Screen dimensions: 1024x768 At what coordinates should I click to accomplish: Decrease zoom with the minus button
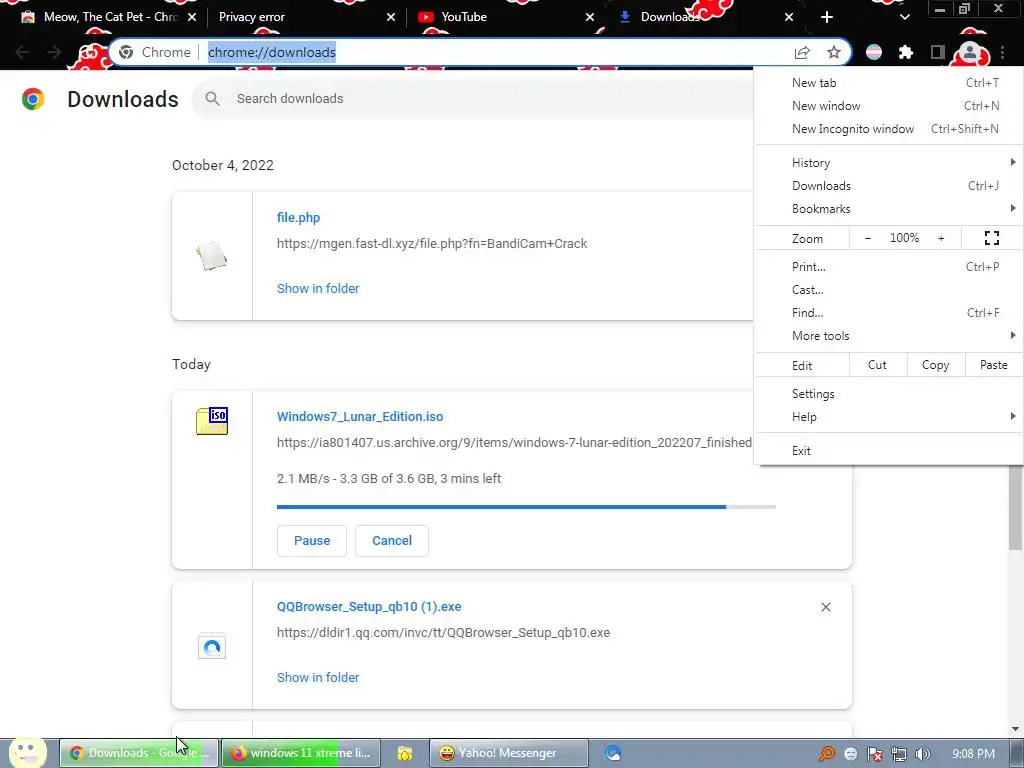pyautogui.click(x=868, y=238)
